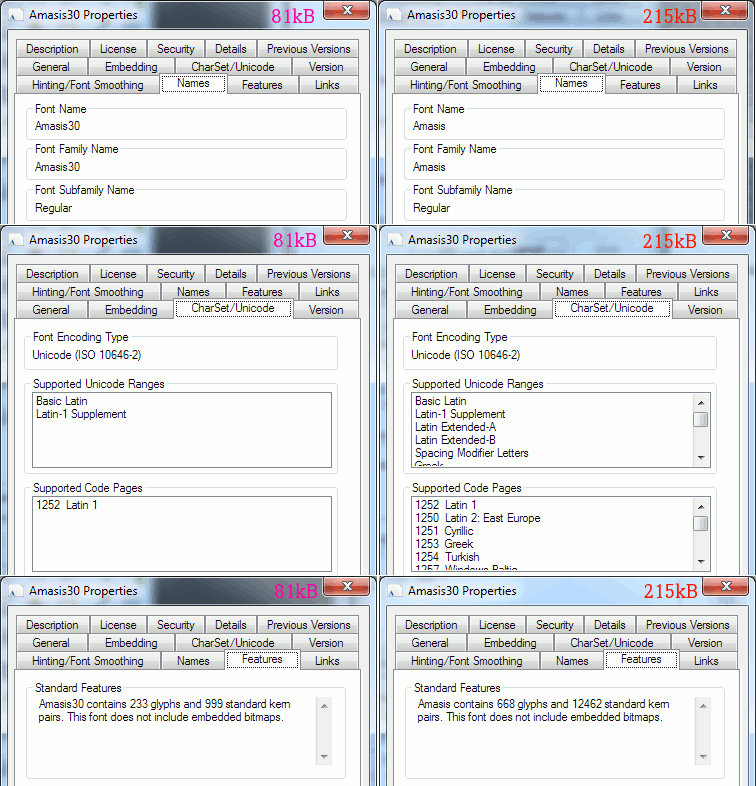Screen dimensions: 756x786
Task: Open the Embedding tab in the 215kB CharSet/Unicode window
Action: click(510, 310)
